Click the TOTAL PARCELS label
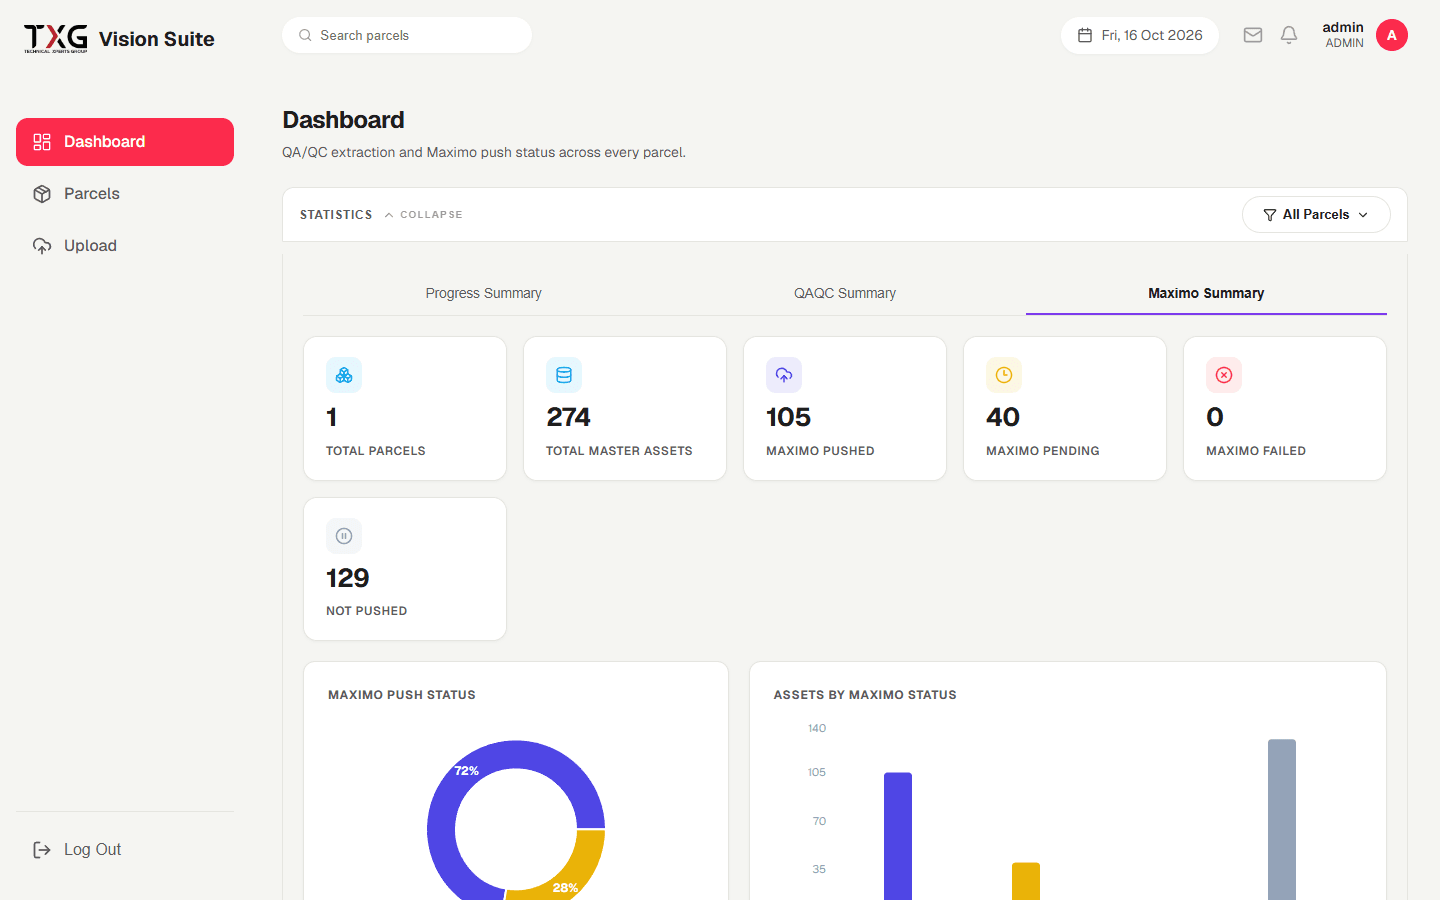Viewport: 1440px width, 900px height. [x=376, y=451]
